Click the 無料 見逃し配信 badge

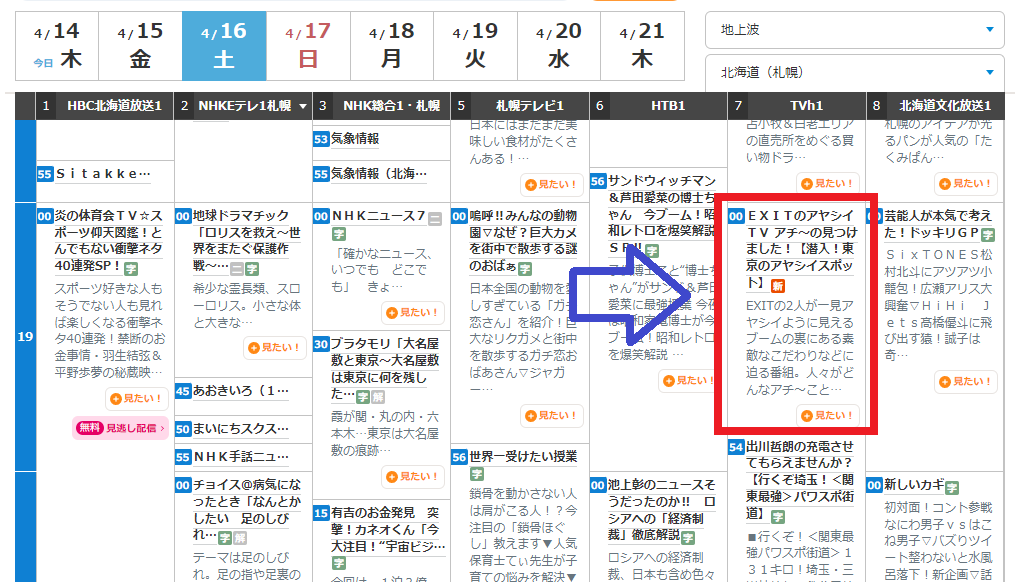tap(120, 428)
